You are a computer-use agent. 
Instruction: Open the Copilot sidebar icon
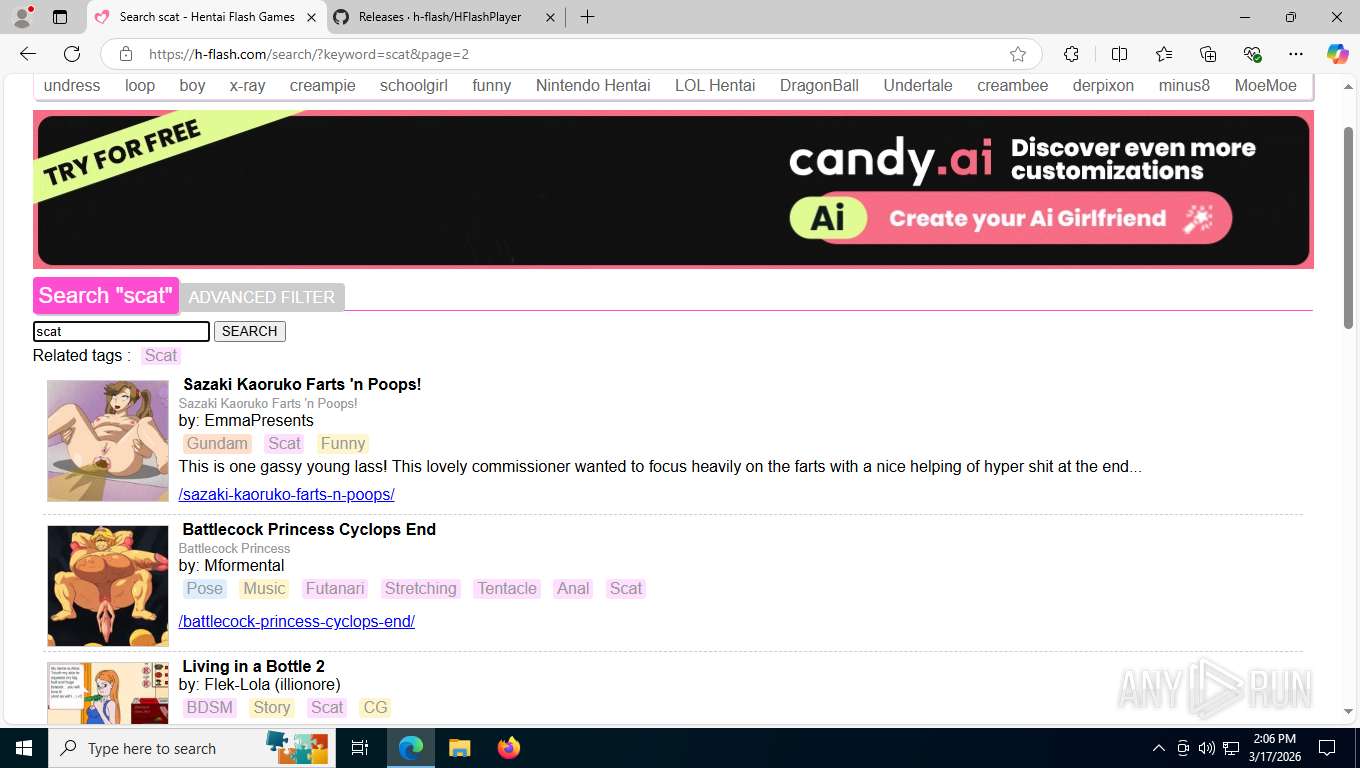click(1337, 54)
